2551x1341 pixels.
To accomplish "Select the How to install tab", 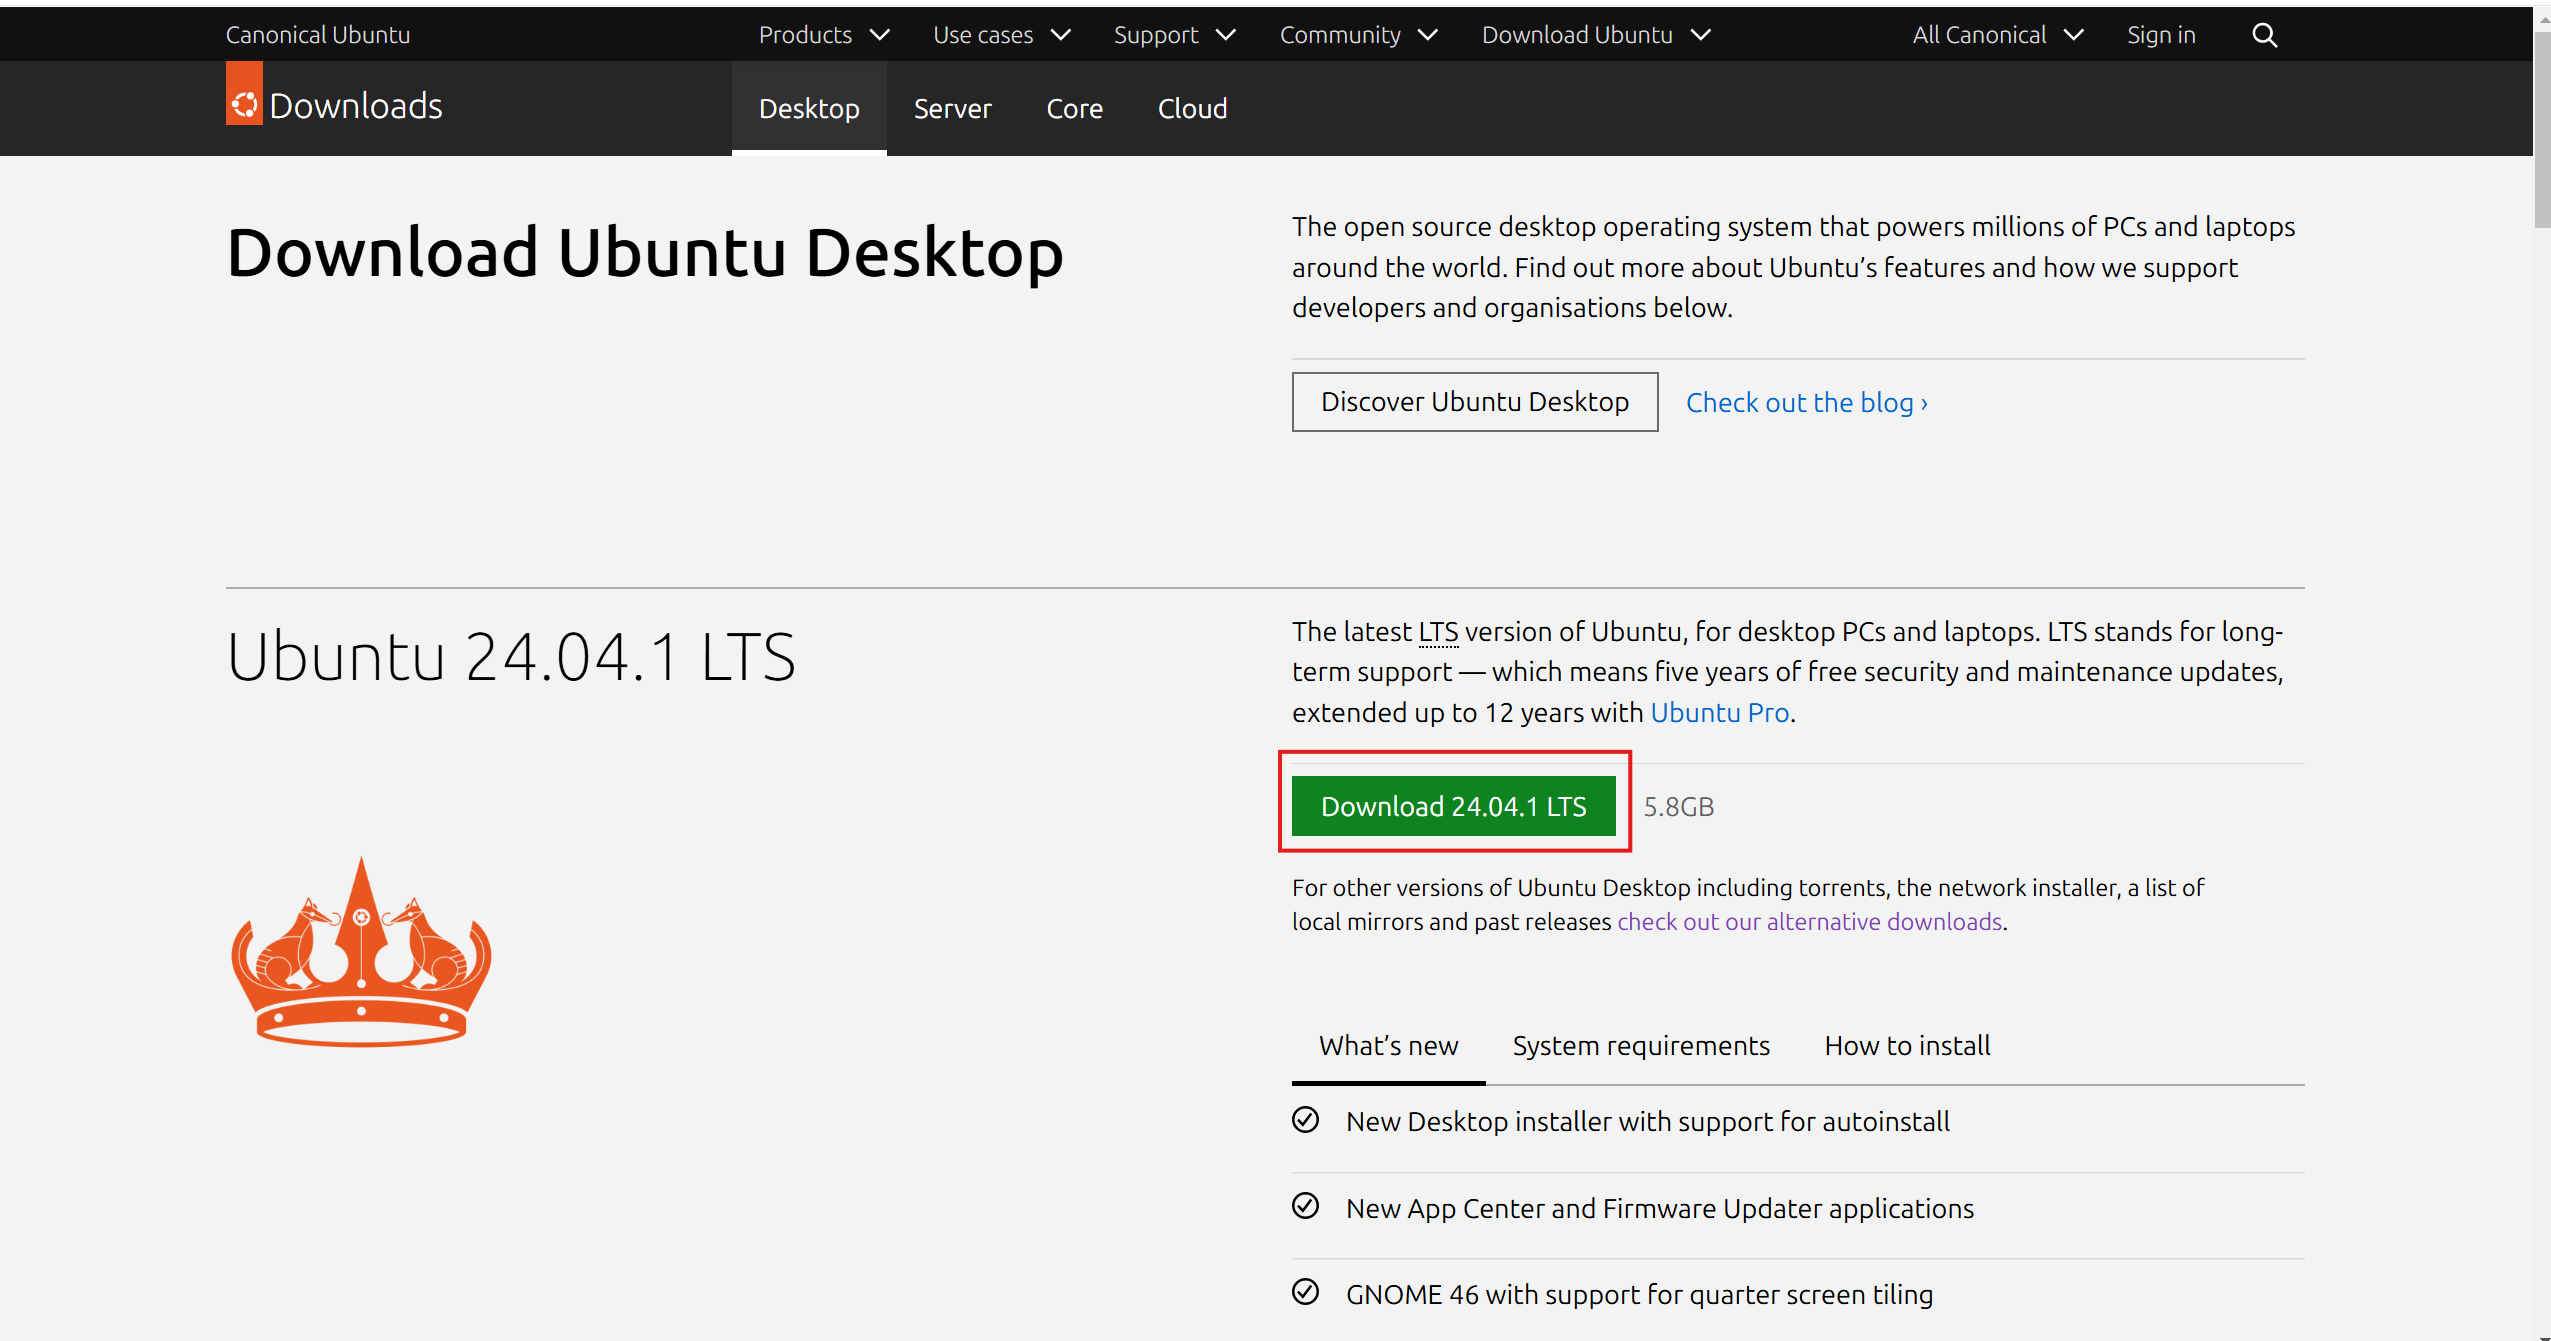I will [1907, 1046].
